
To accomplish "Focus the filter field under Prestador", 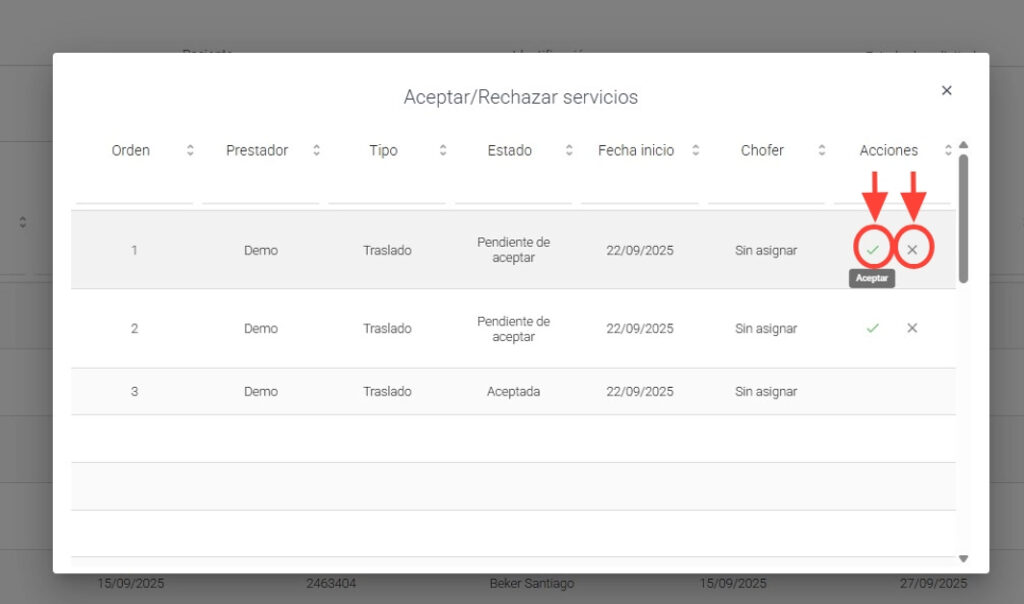I will [x=260, y=190].
